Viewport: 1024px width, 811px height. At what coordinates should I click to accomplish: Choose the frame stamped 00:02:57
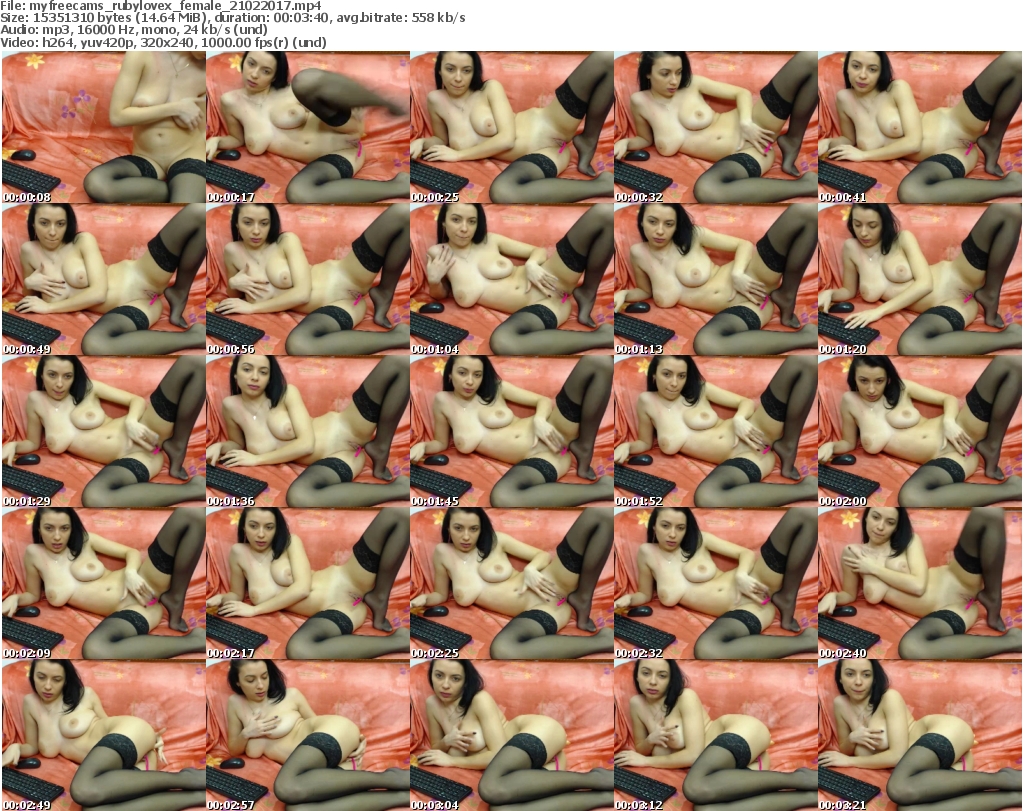[308, 735]
